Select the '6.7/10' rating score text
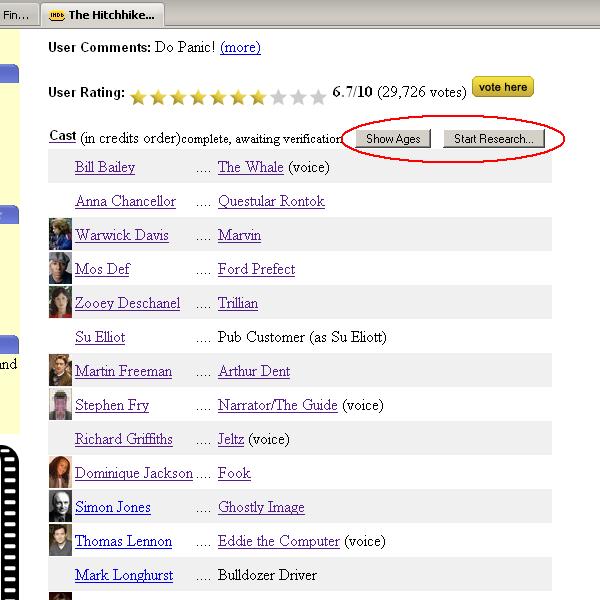 tap(352, 92)
